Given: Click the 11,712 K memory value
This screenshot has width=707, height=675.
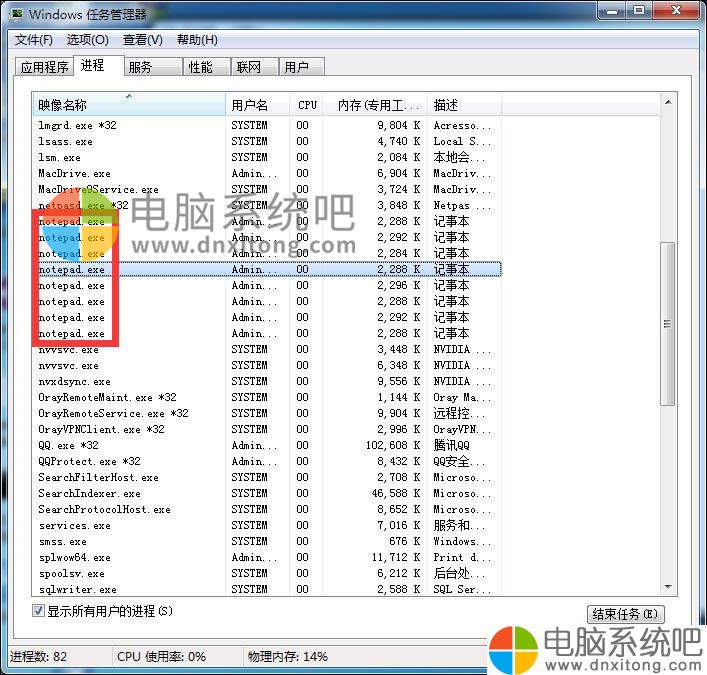Looking at the screenshot, I should click(x=395, y=557).
